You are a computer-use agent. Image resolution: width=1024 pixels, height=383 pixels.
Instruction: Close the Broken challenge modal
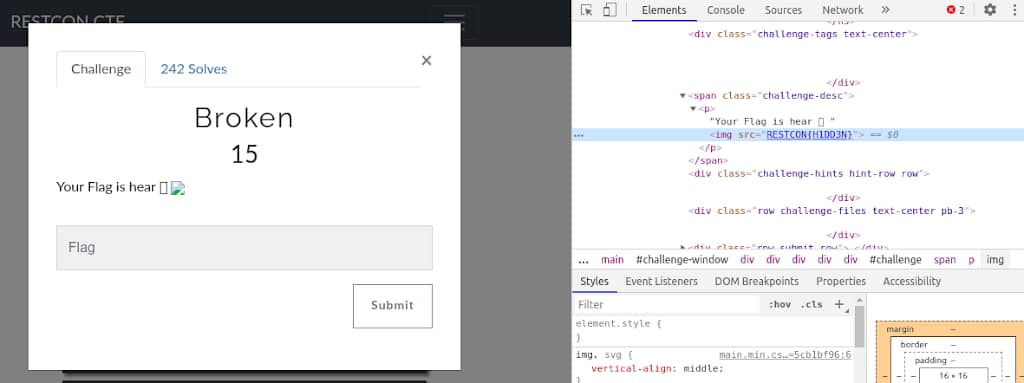tap(426, 61)
